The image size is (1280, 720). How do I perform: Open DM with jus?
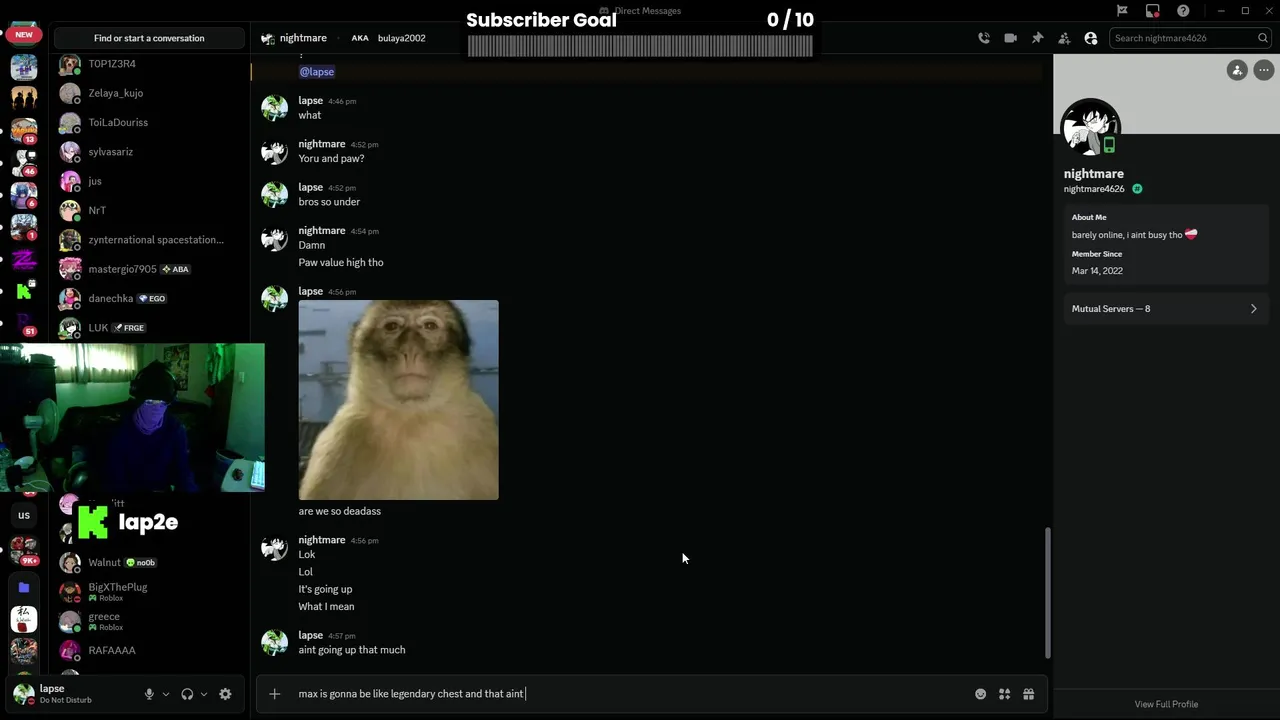pos(149,181)
